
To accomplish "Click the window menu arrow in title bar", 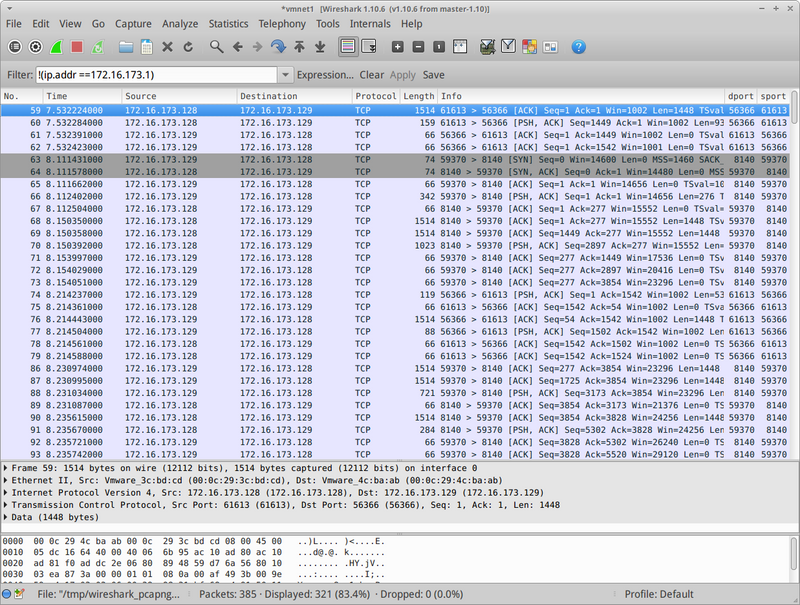I will click(9, 9).
